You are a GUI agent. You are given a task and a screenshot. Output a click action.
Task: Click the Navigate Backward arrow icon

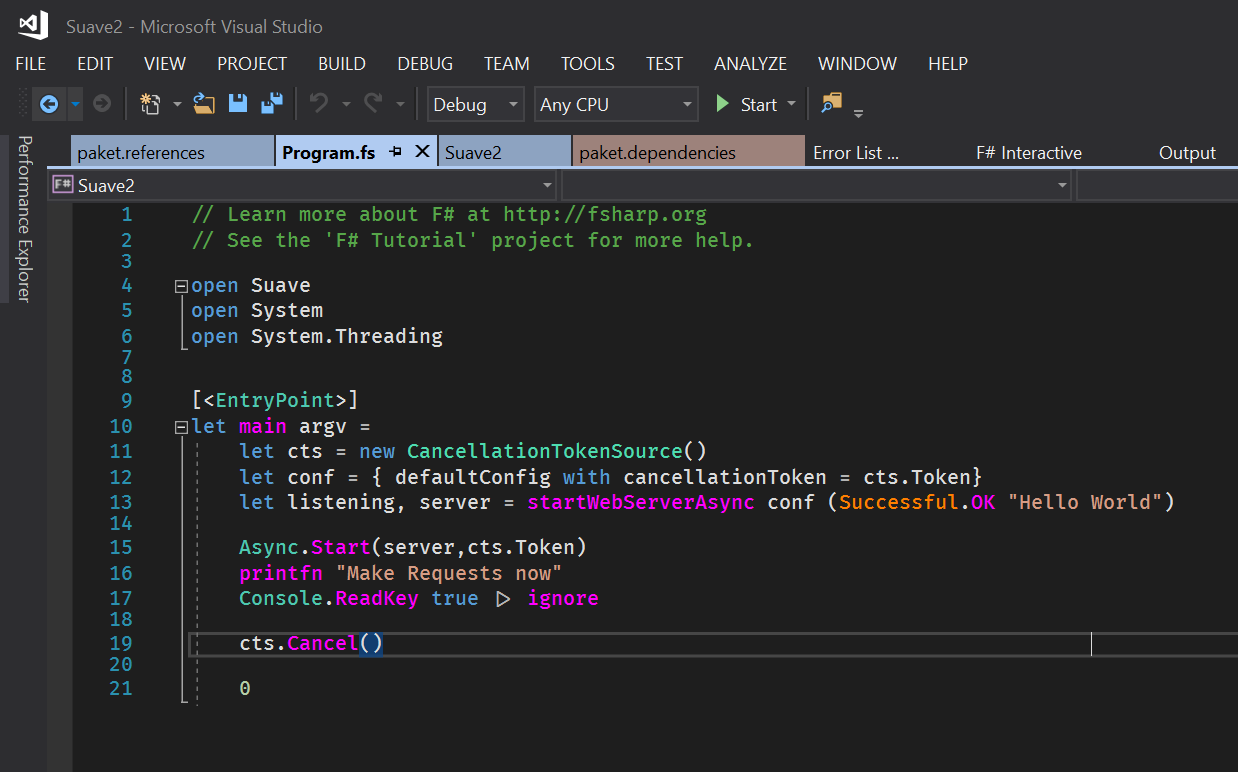pyautogui.click(x=48, y=104)
